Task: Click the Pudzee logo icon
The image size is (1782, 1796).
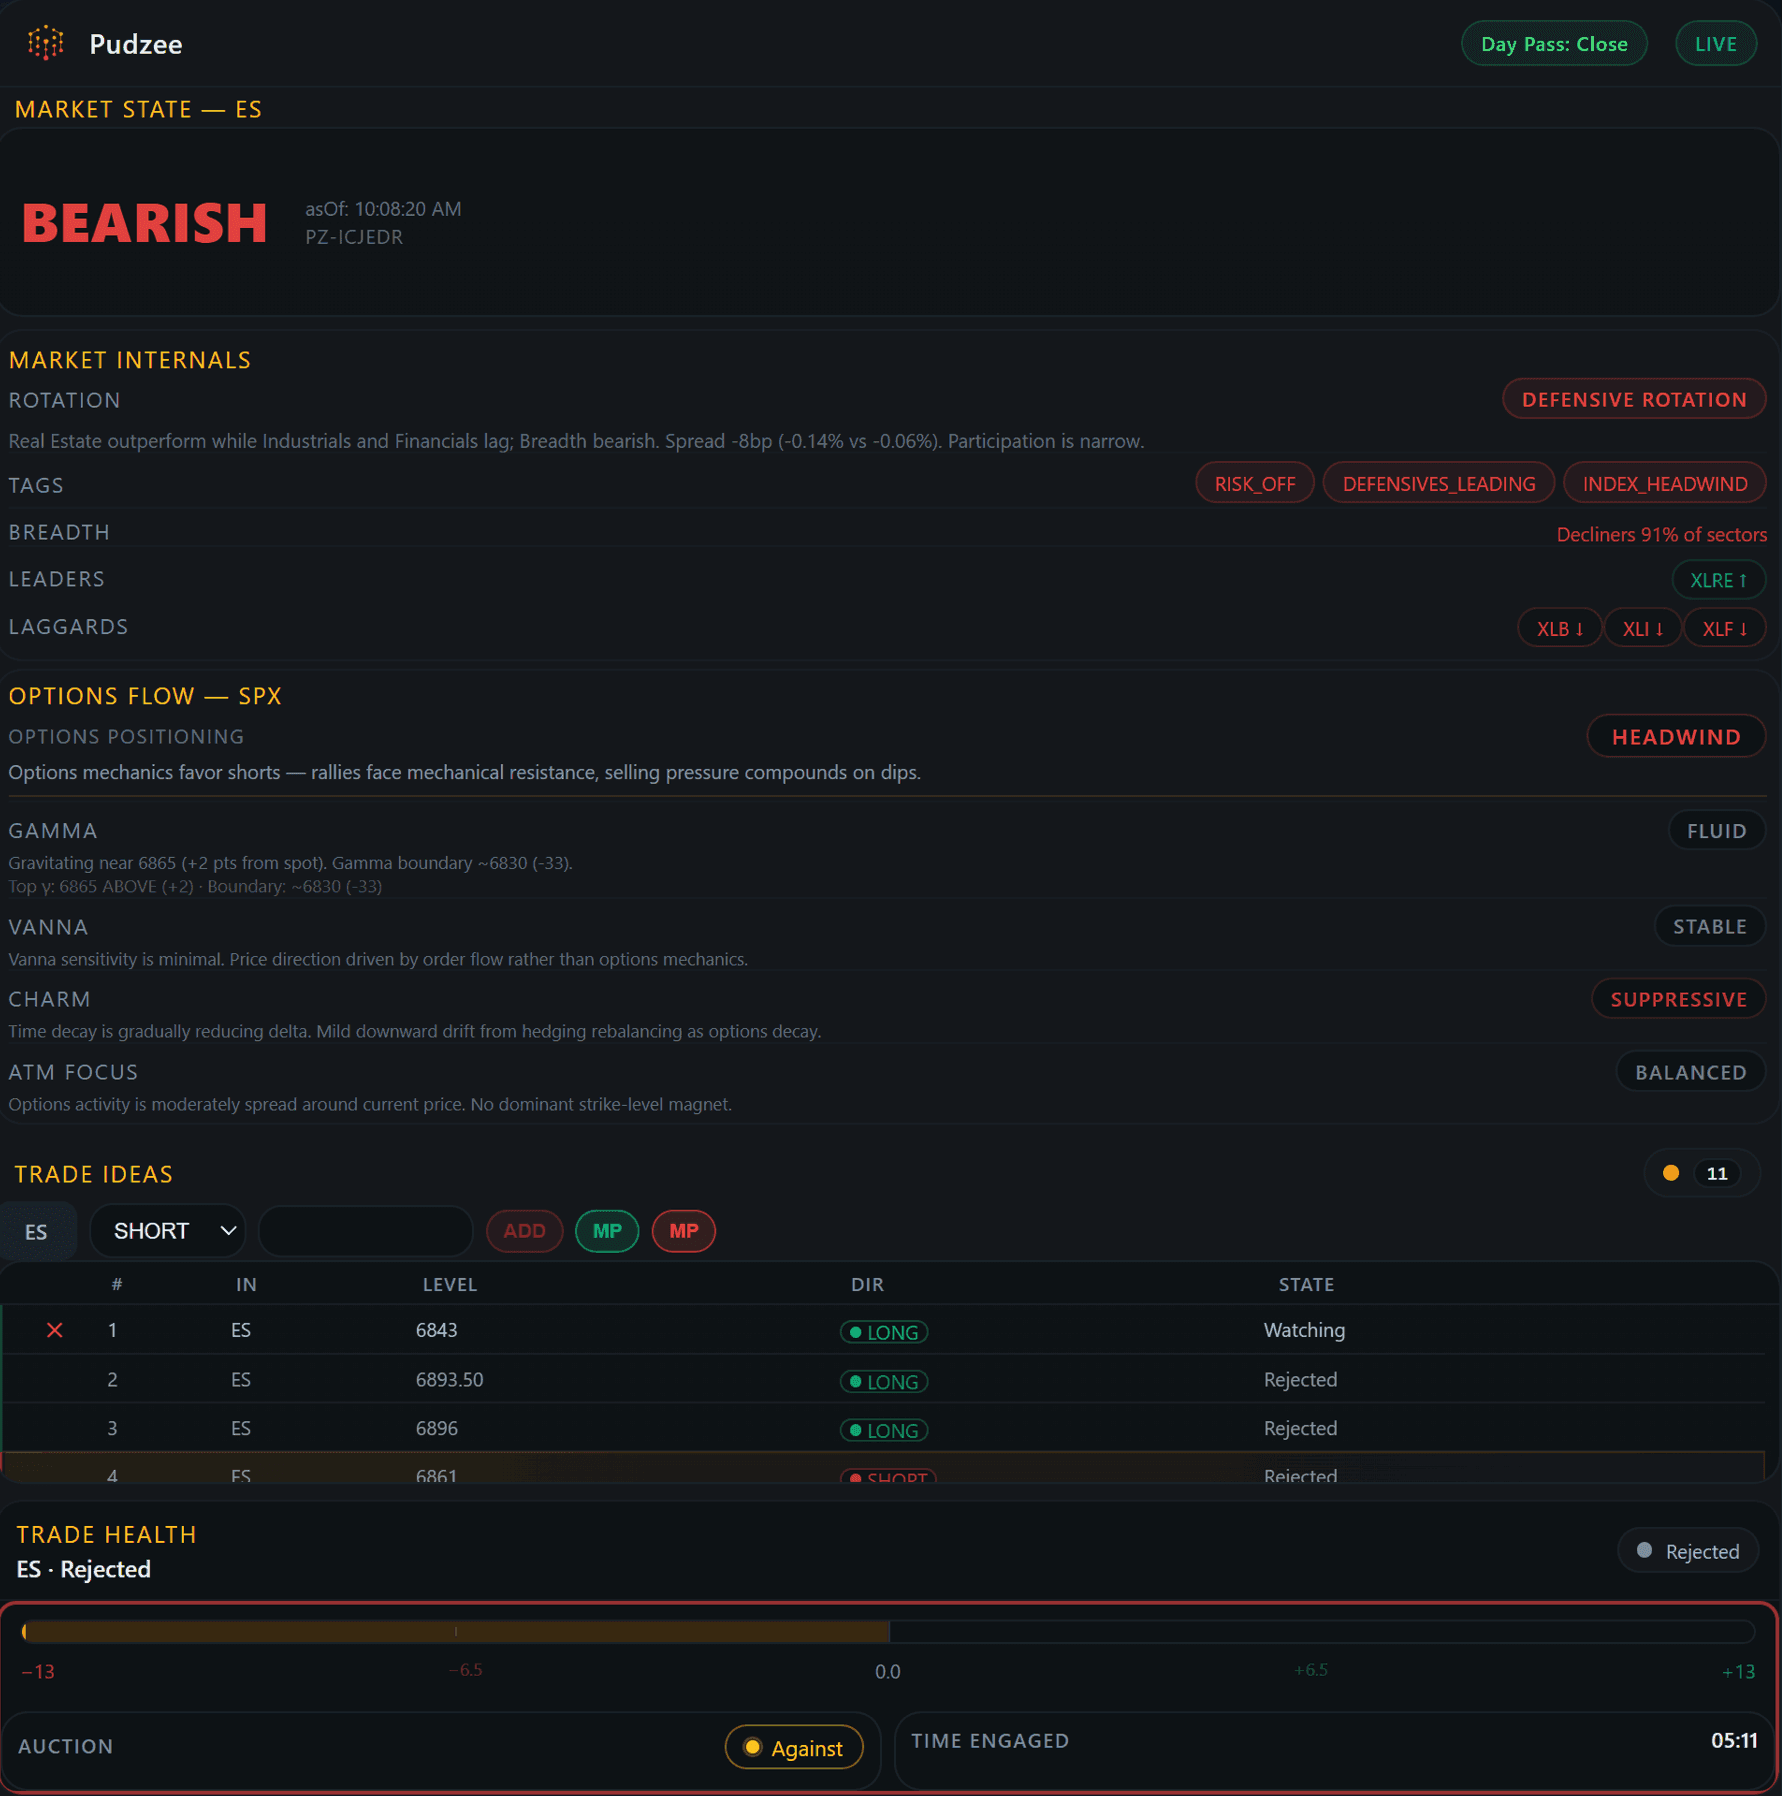Action: point(44,43)
